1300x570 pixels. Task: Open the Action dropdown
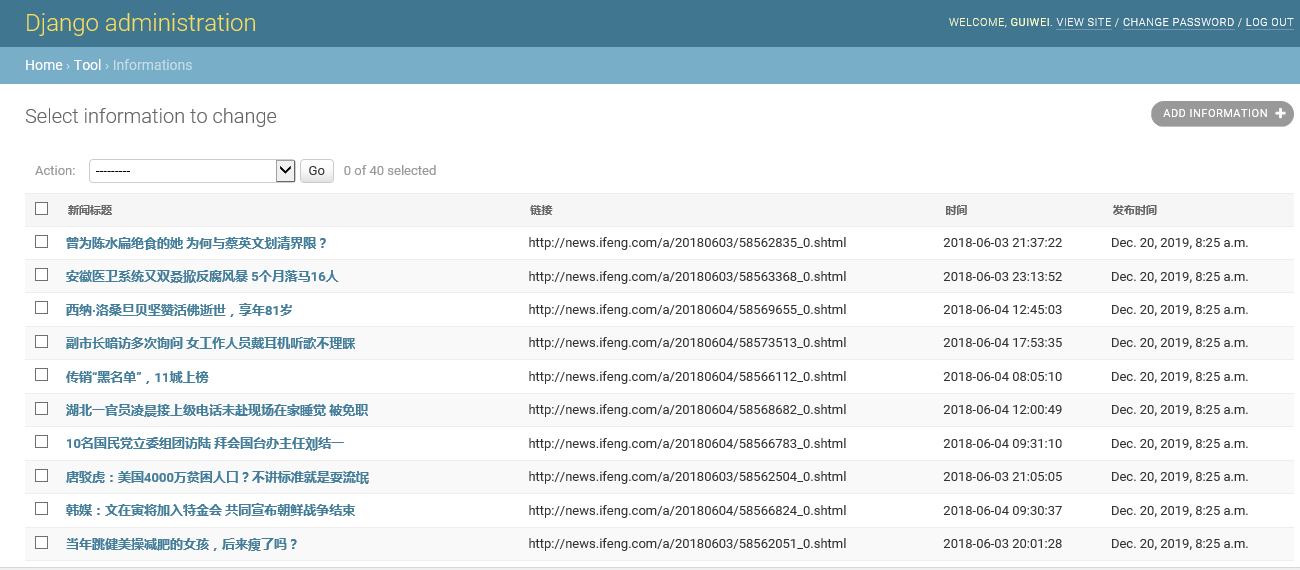pyautogui.click(x=192, y=171)
